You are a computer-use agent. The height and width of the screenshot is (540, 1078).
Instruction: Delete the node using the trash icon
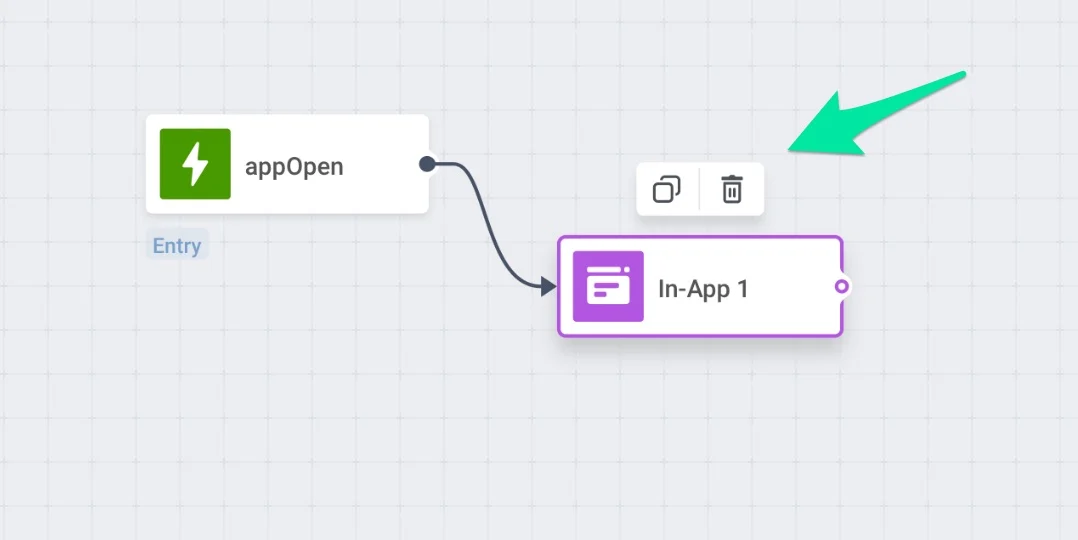pyautogui.click(x=732, y=189)
